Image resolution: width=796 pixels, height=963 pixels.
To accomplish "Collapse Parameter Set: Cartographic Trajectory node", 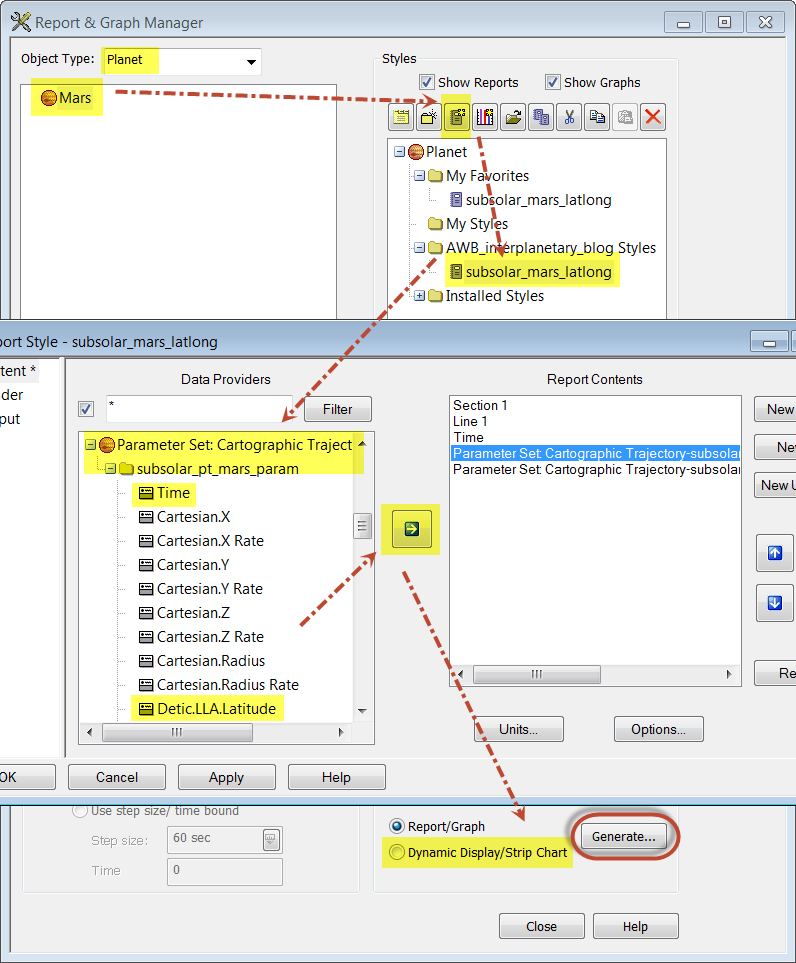I will tap(90, 444).
